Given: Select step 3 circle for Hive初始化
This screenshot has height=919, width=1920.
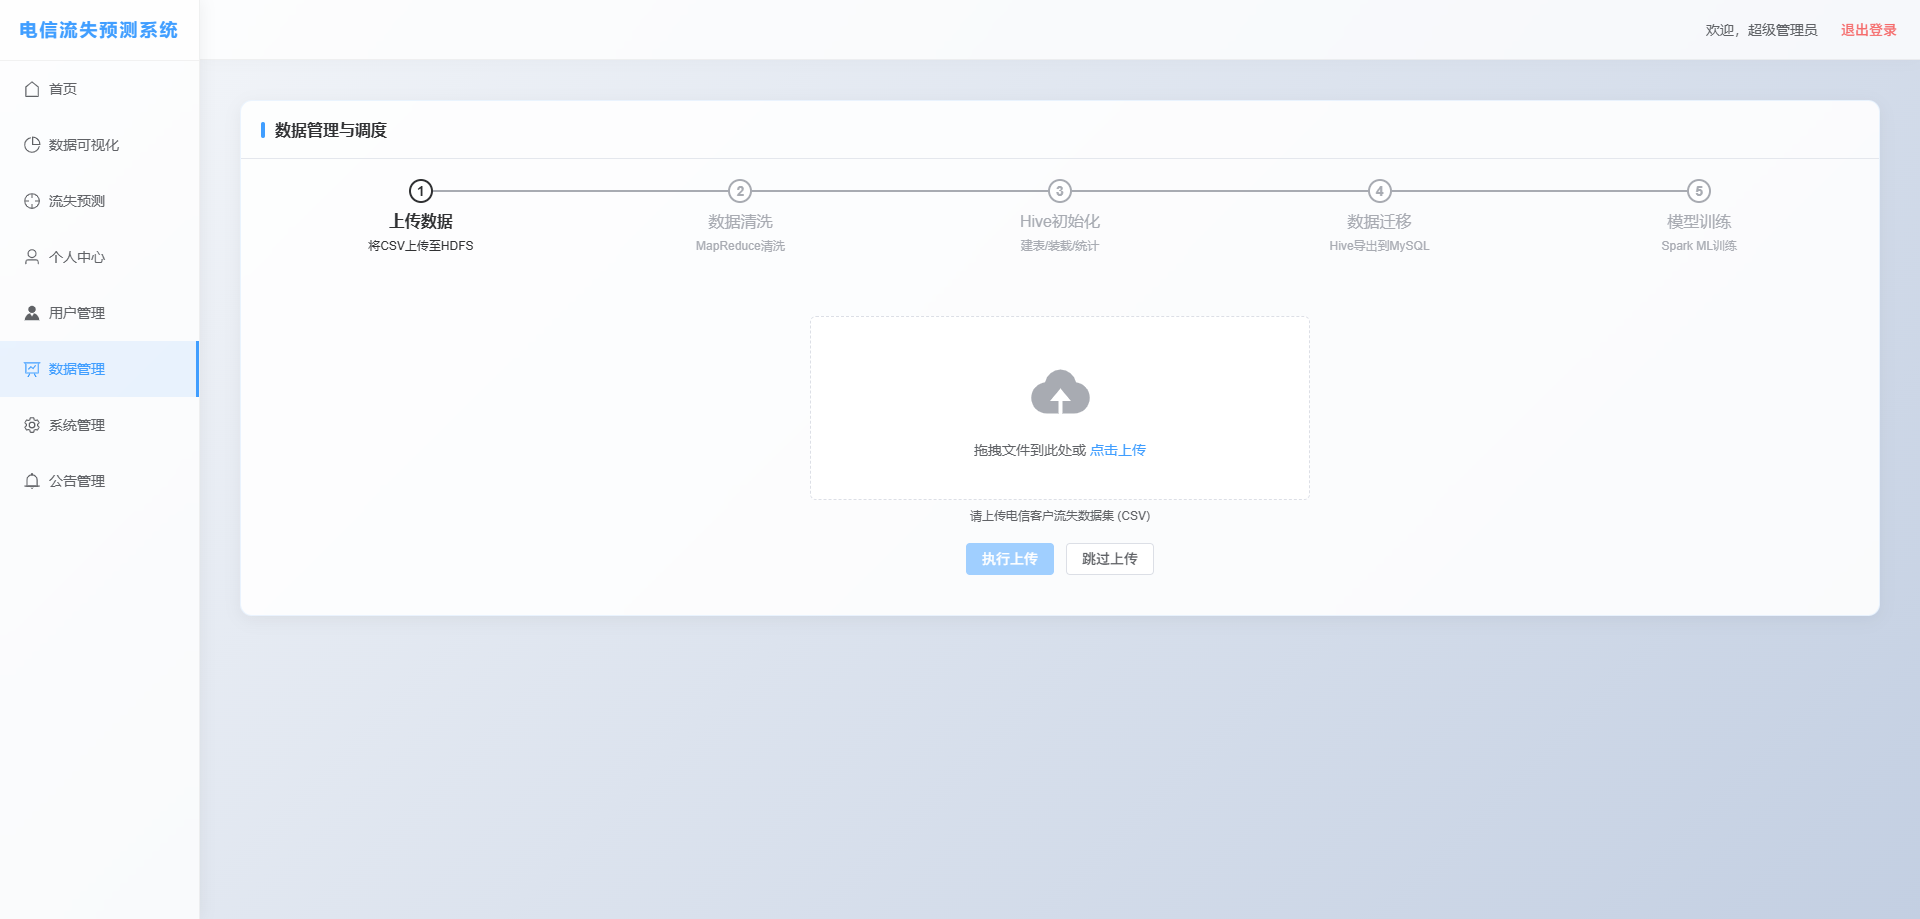Looking at the screenshot, I should [x=1059, y=191].
